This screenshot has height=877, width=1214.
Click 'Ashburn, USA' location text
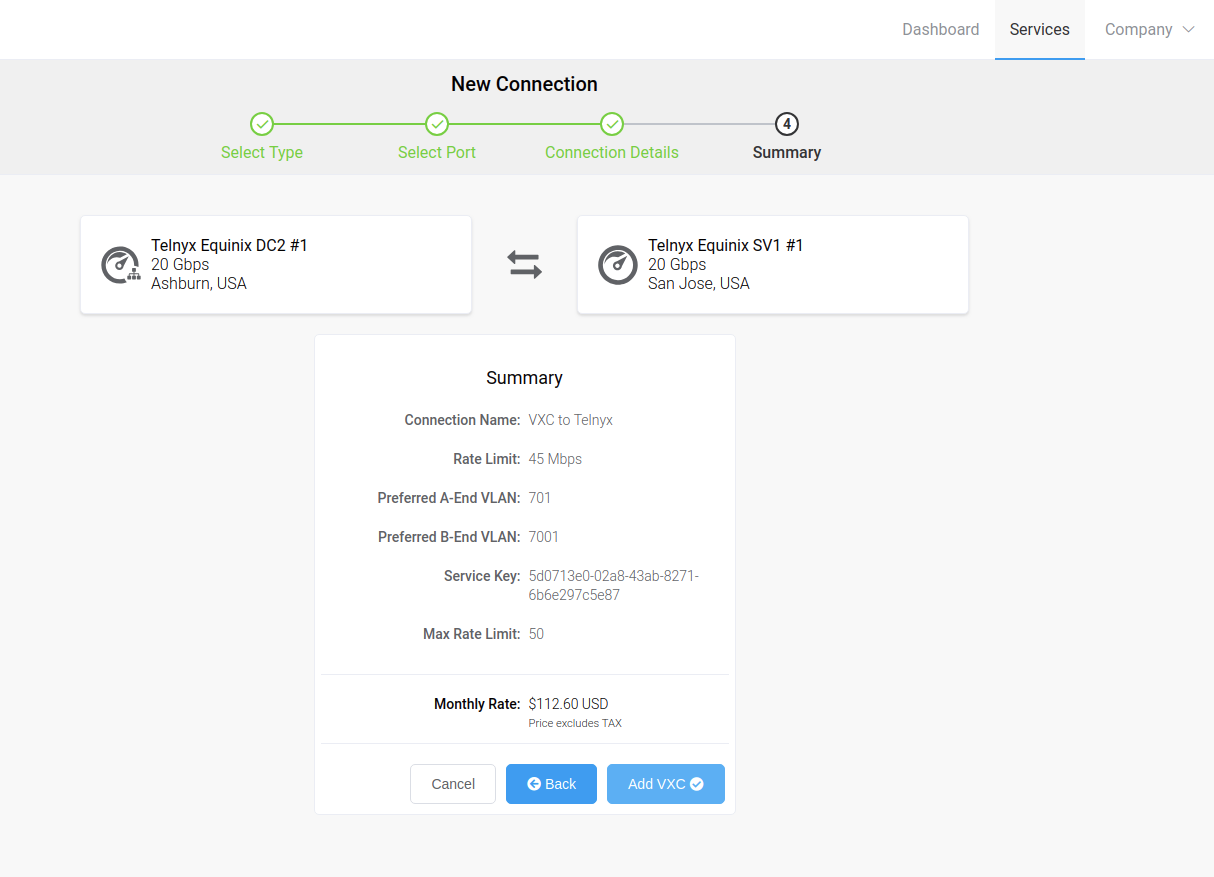pyautogui.click(x=199, y=284)
